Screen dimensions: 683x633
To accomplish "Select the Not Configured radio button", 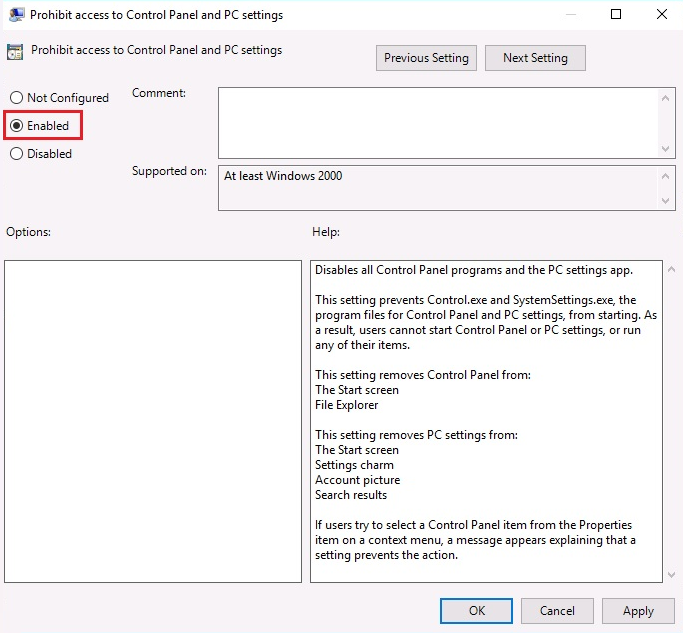I will pyautogui.click(x=16, y=98).
